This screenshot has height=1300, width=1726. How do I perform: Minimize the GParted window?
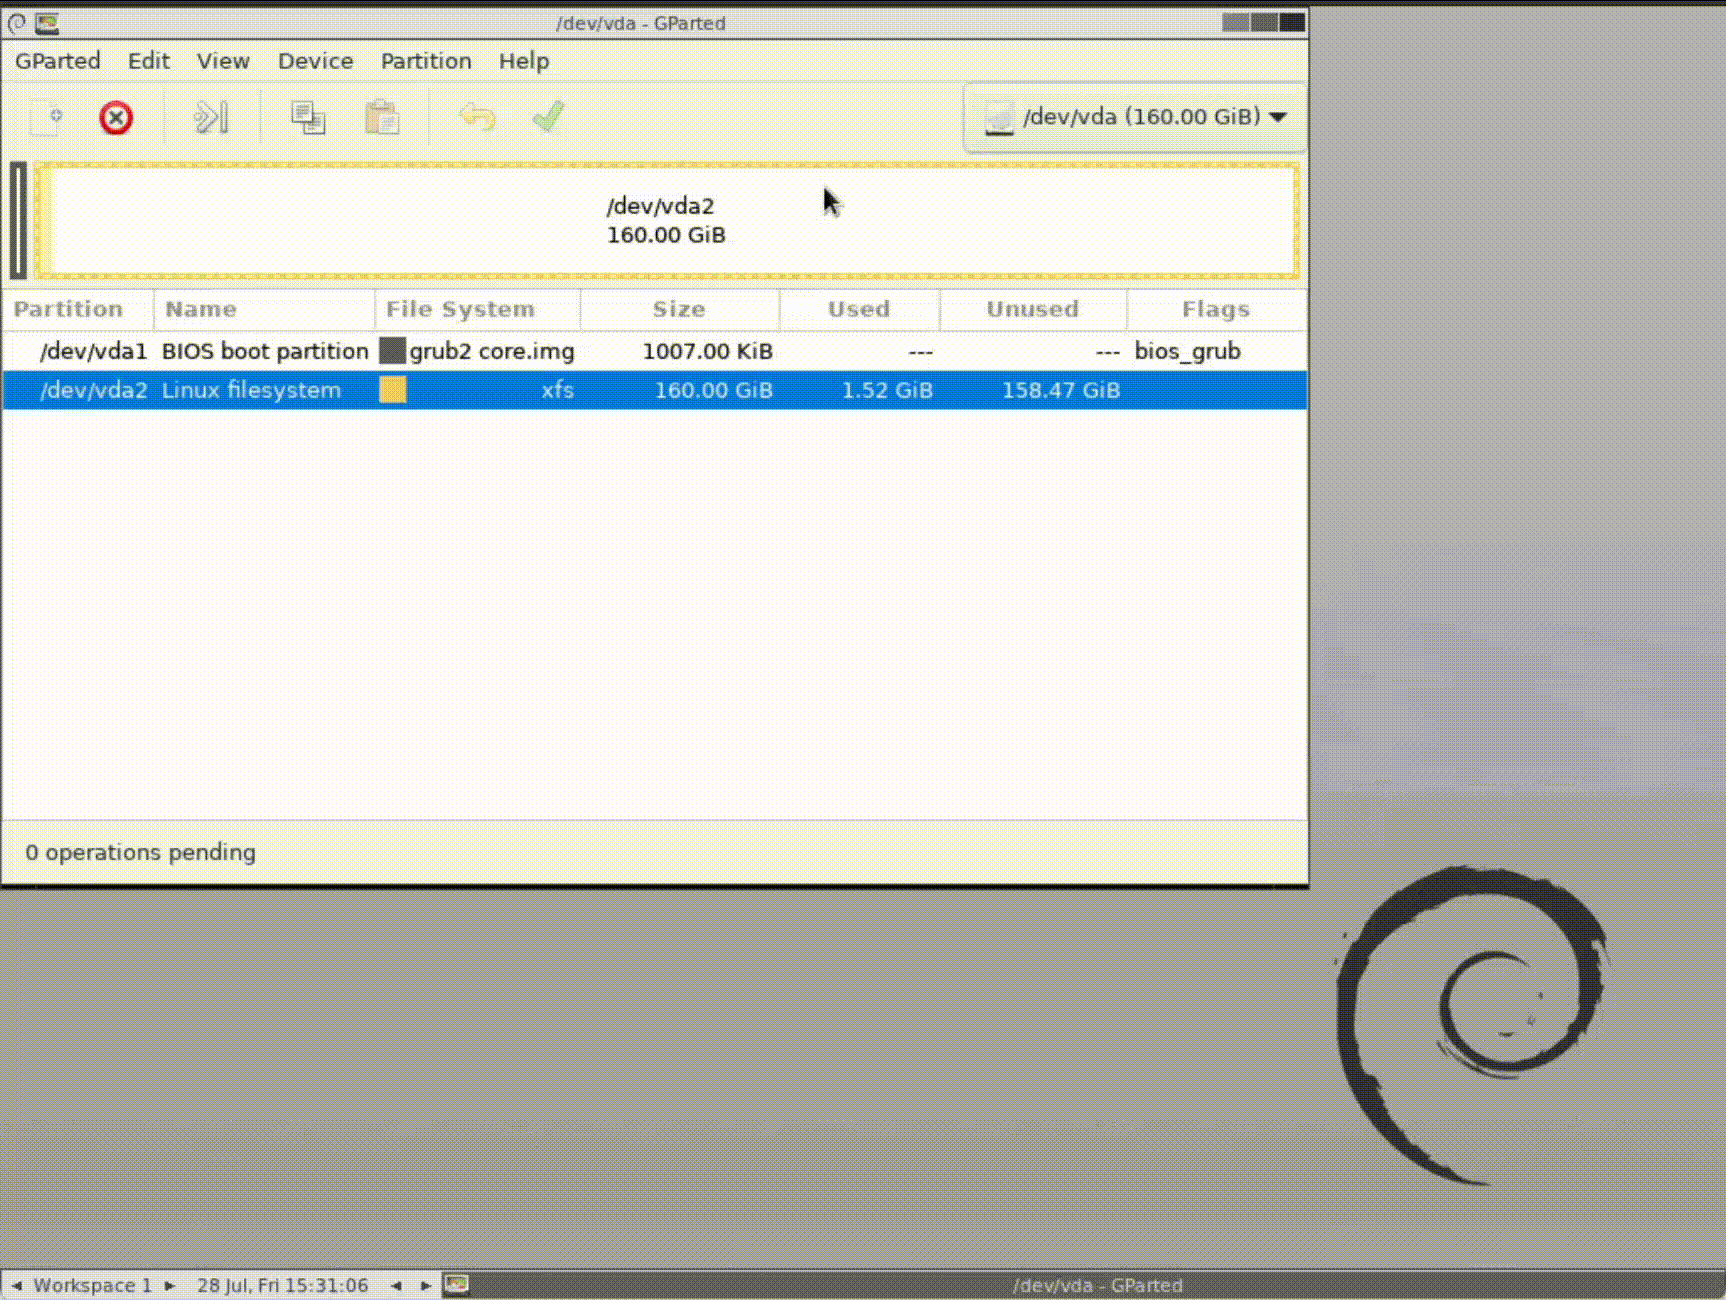coord(1236,22)
